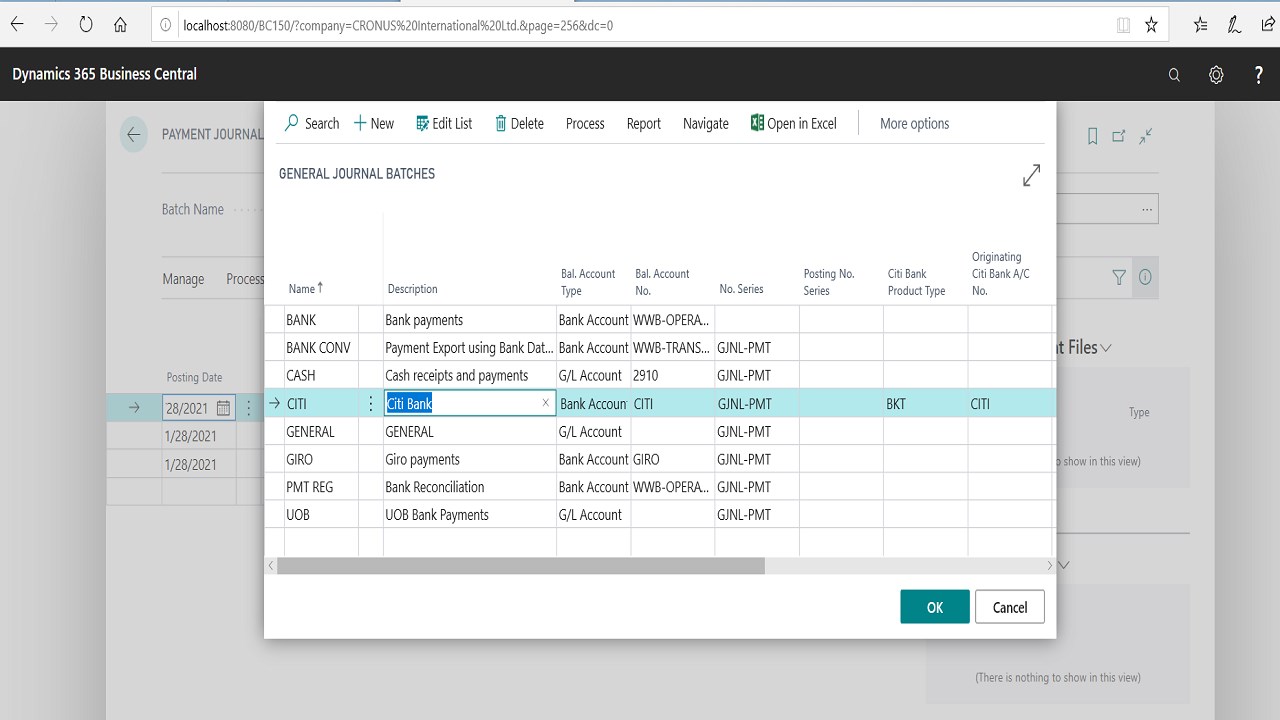
Task: Go back from Payment Journal page
Action: (x=134, y=135)
